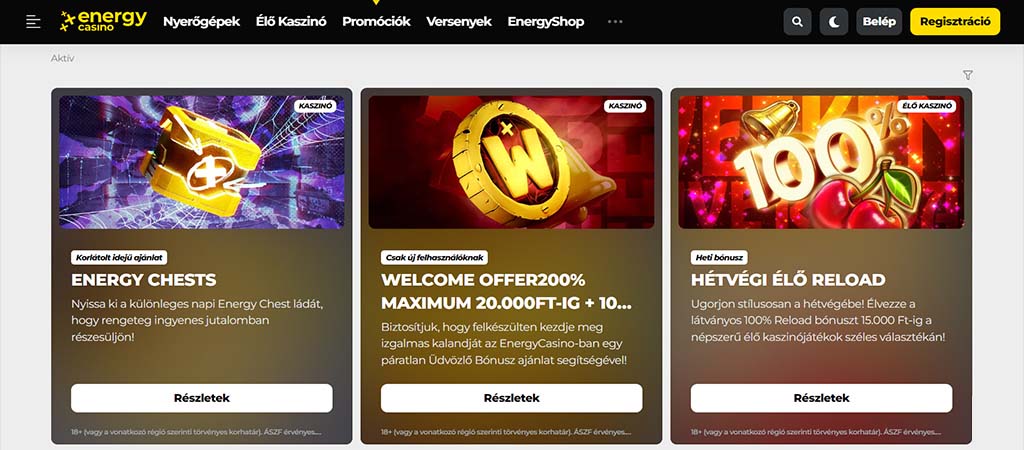Open the promotions filter funnel icon

pos(968,75)
